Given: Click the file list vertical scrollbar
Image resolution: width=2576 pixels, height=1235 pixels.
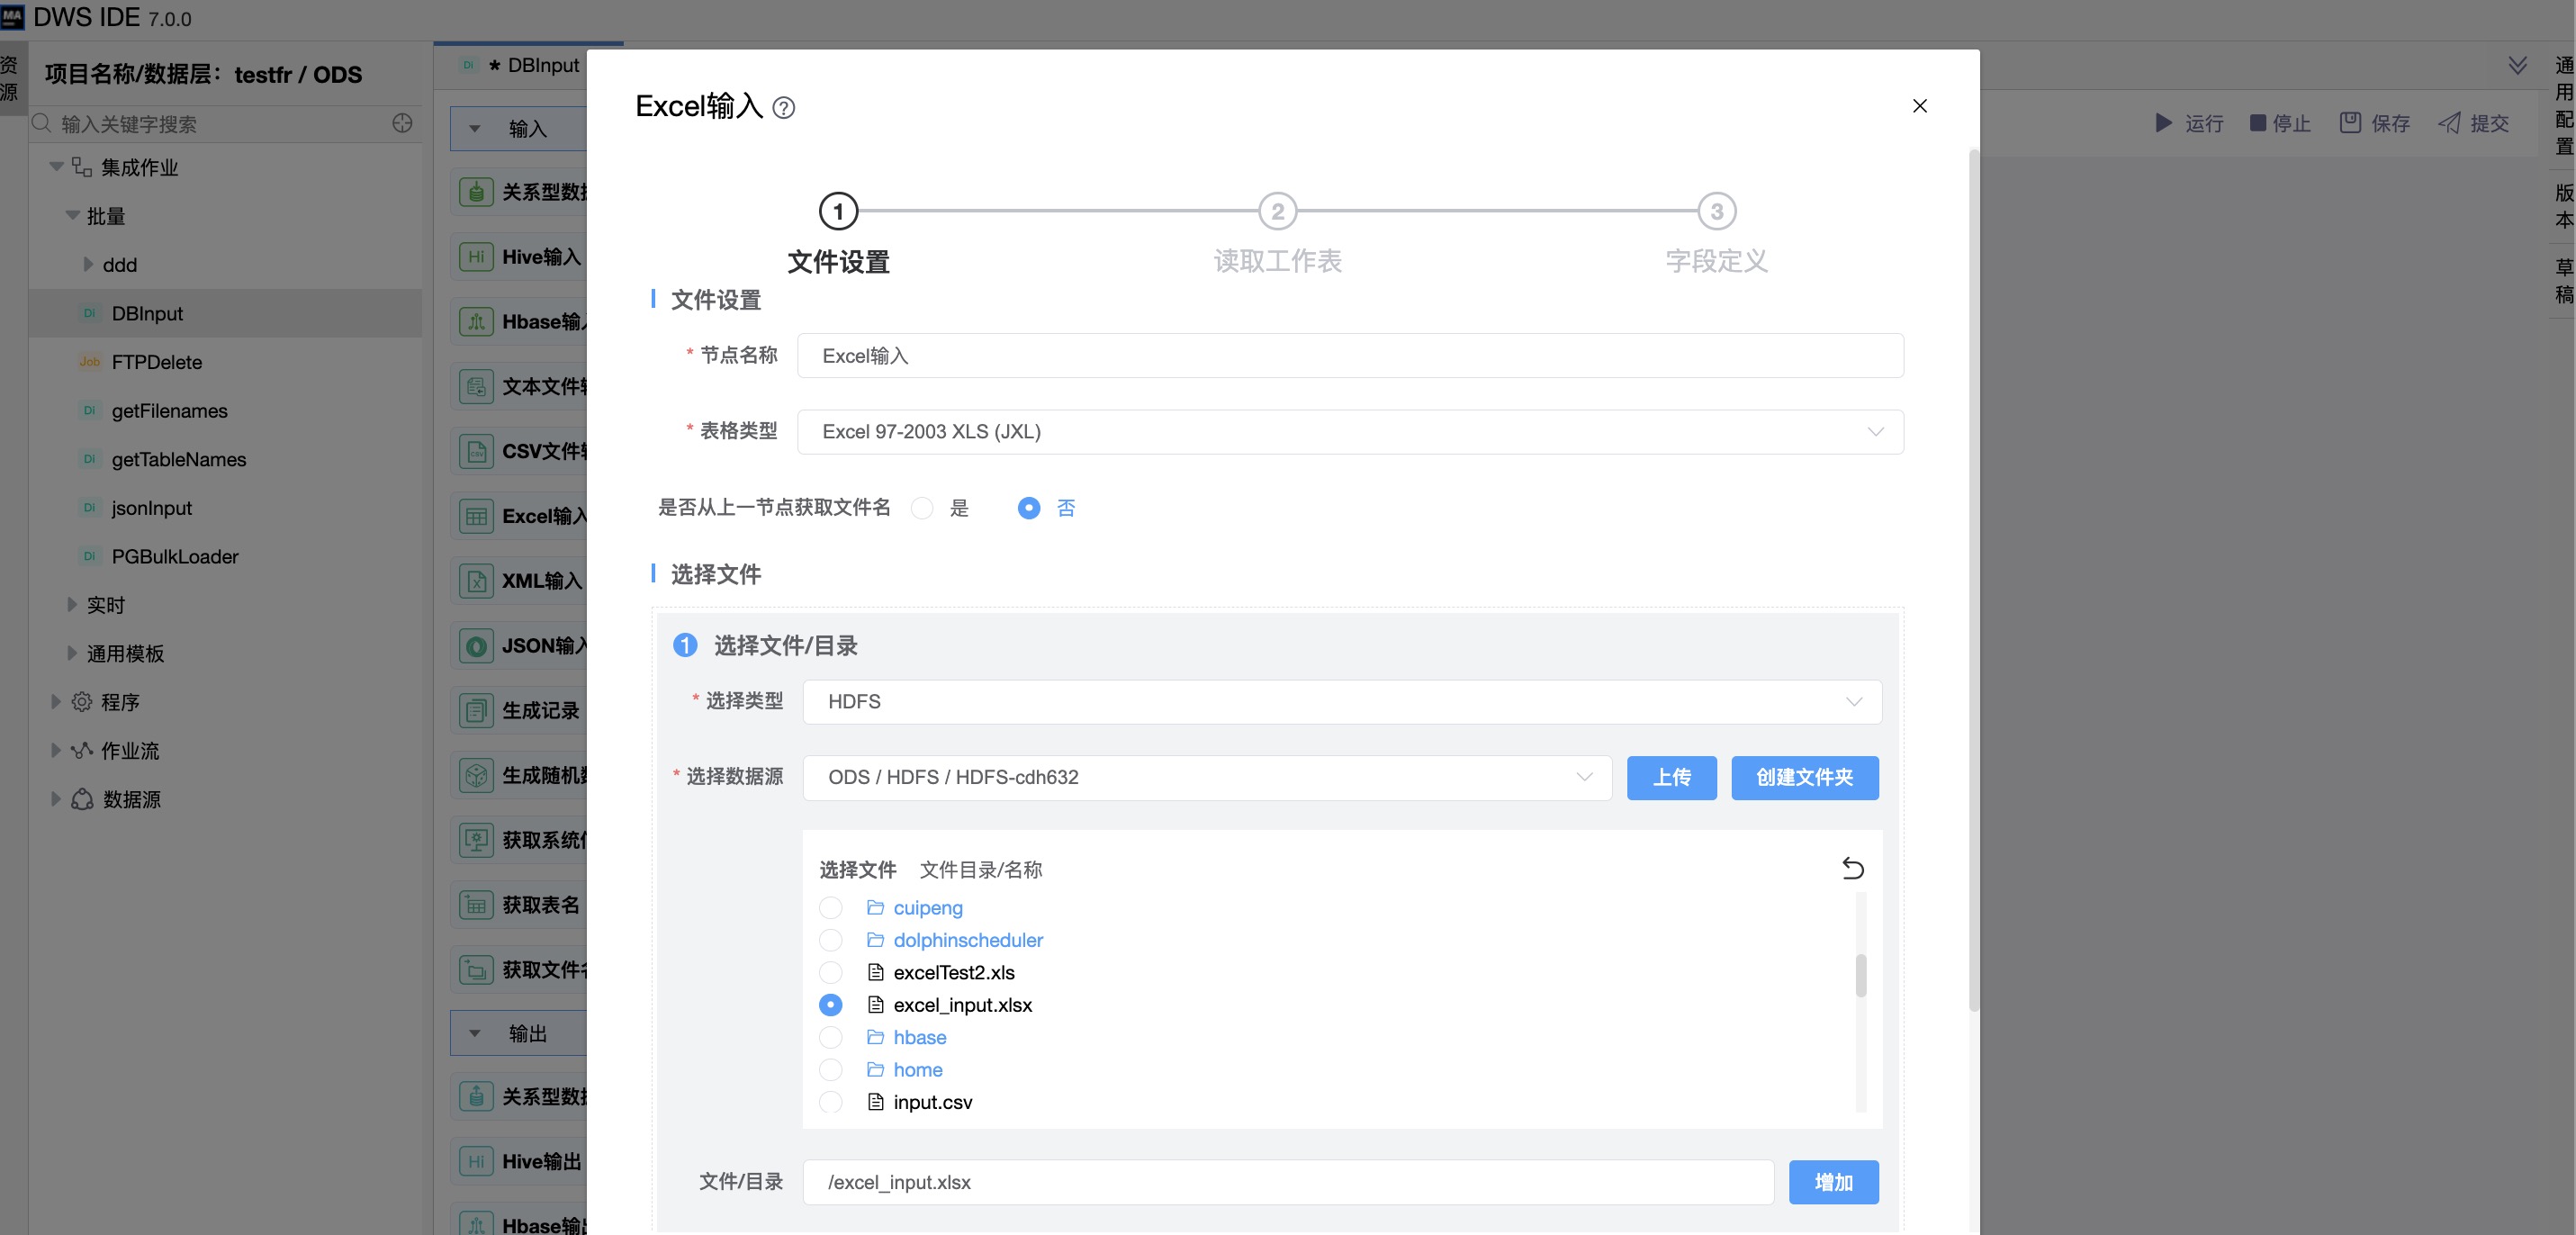Looking at the screenshot, I should point(1860,975).
